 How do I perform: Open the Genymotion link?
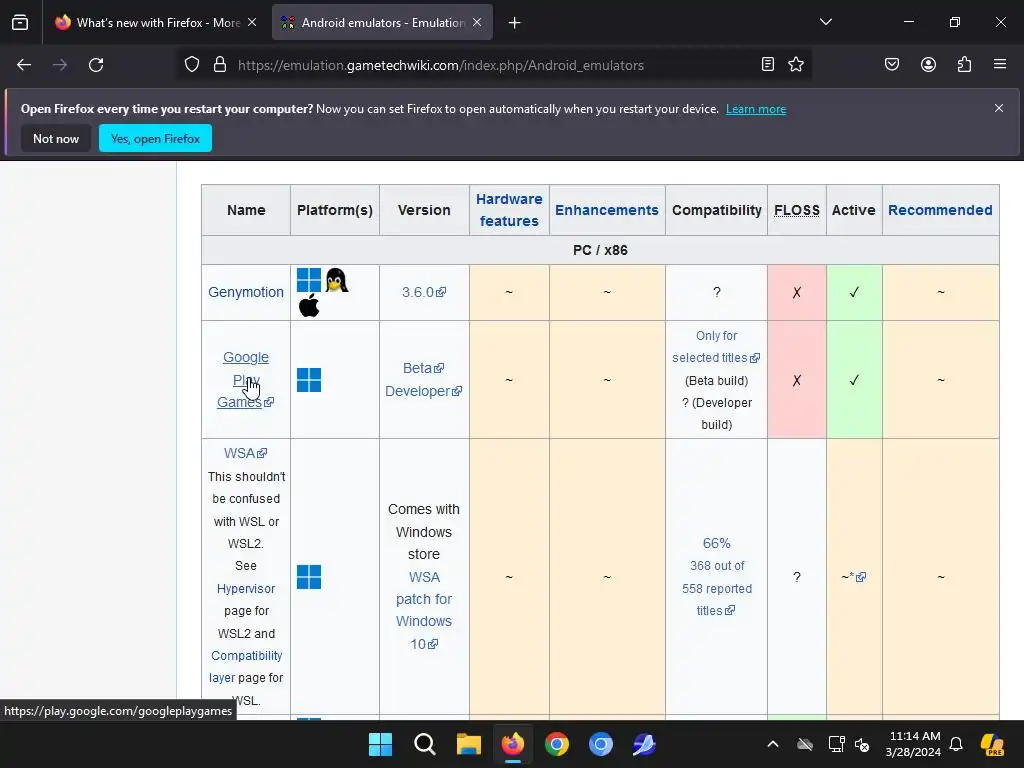pos(246,292)
